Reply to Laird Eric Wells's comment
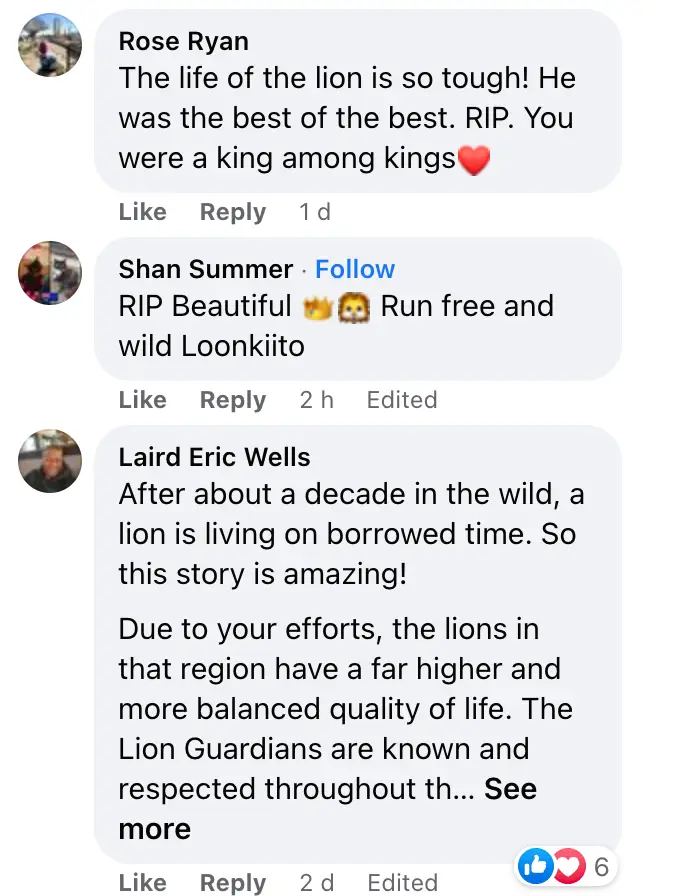This screenshot has width=686, height=896. (x=232, y=882)
